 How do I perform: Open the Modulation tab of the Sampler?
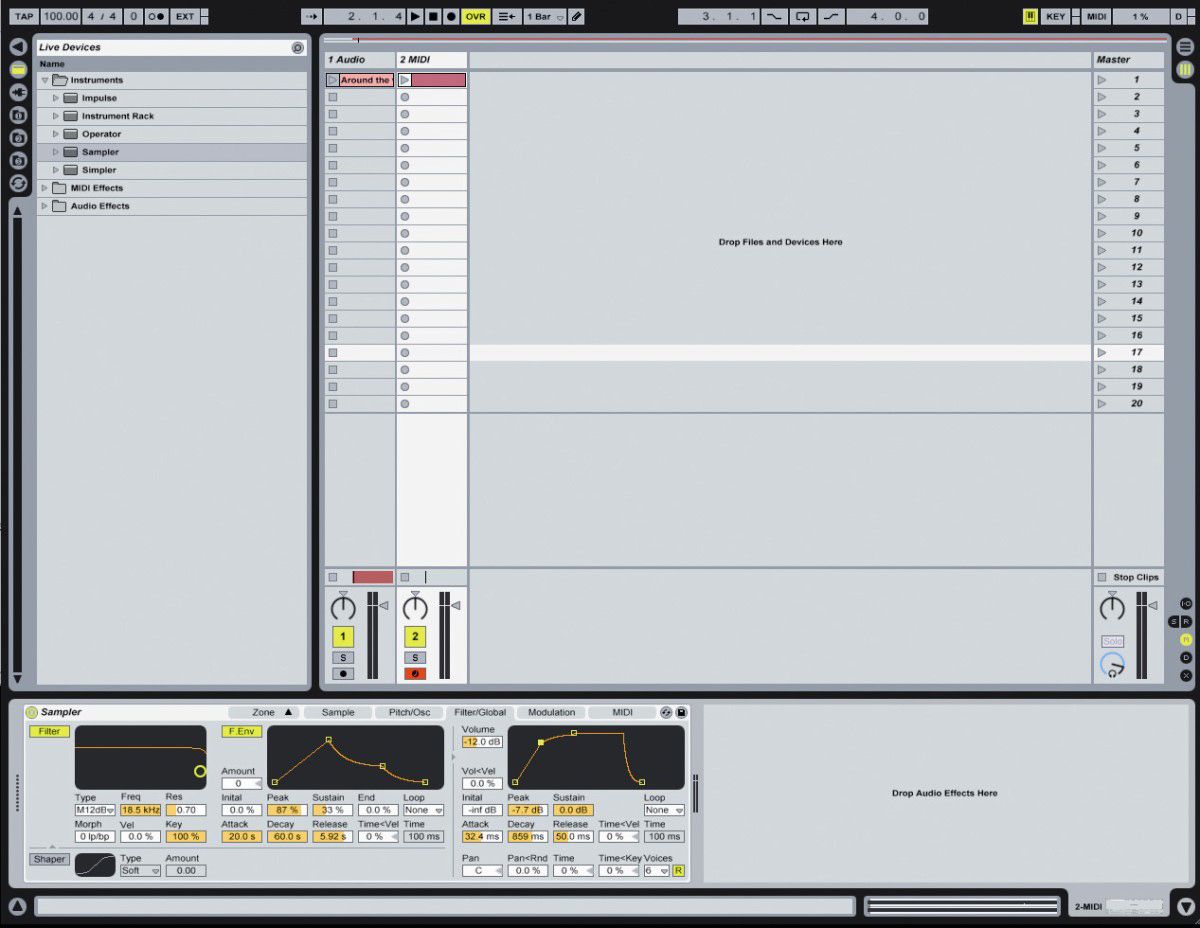pos(550,712)
